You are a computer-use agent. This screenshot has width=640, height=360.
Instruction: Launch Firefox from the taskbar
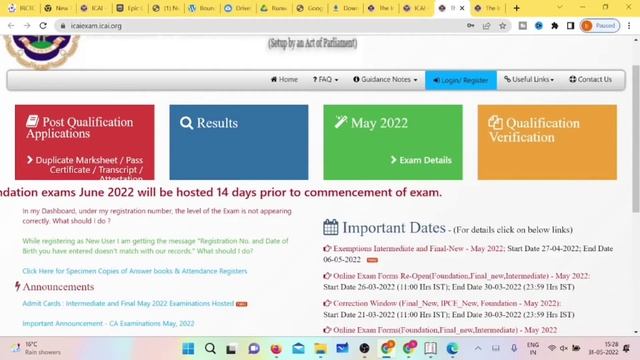pos(276,349)
